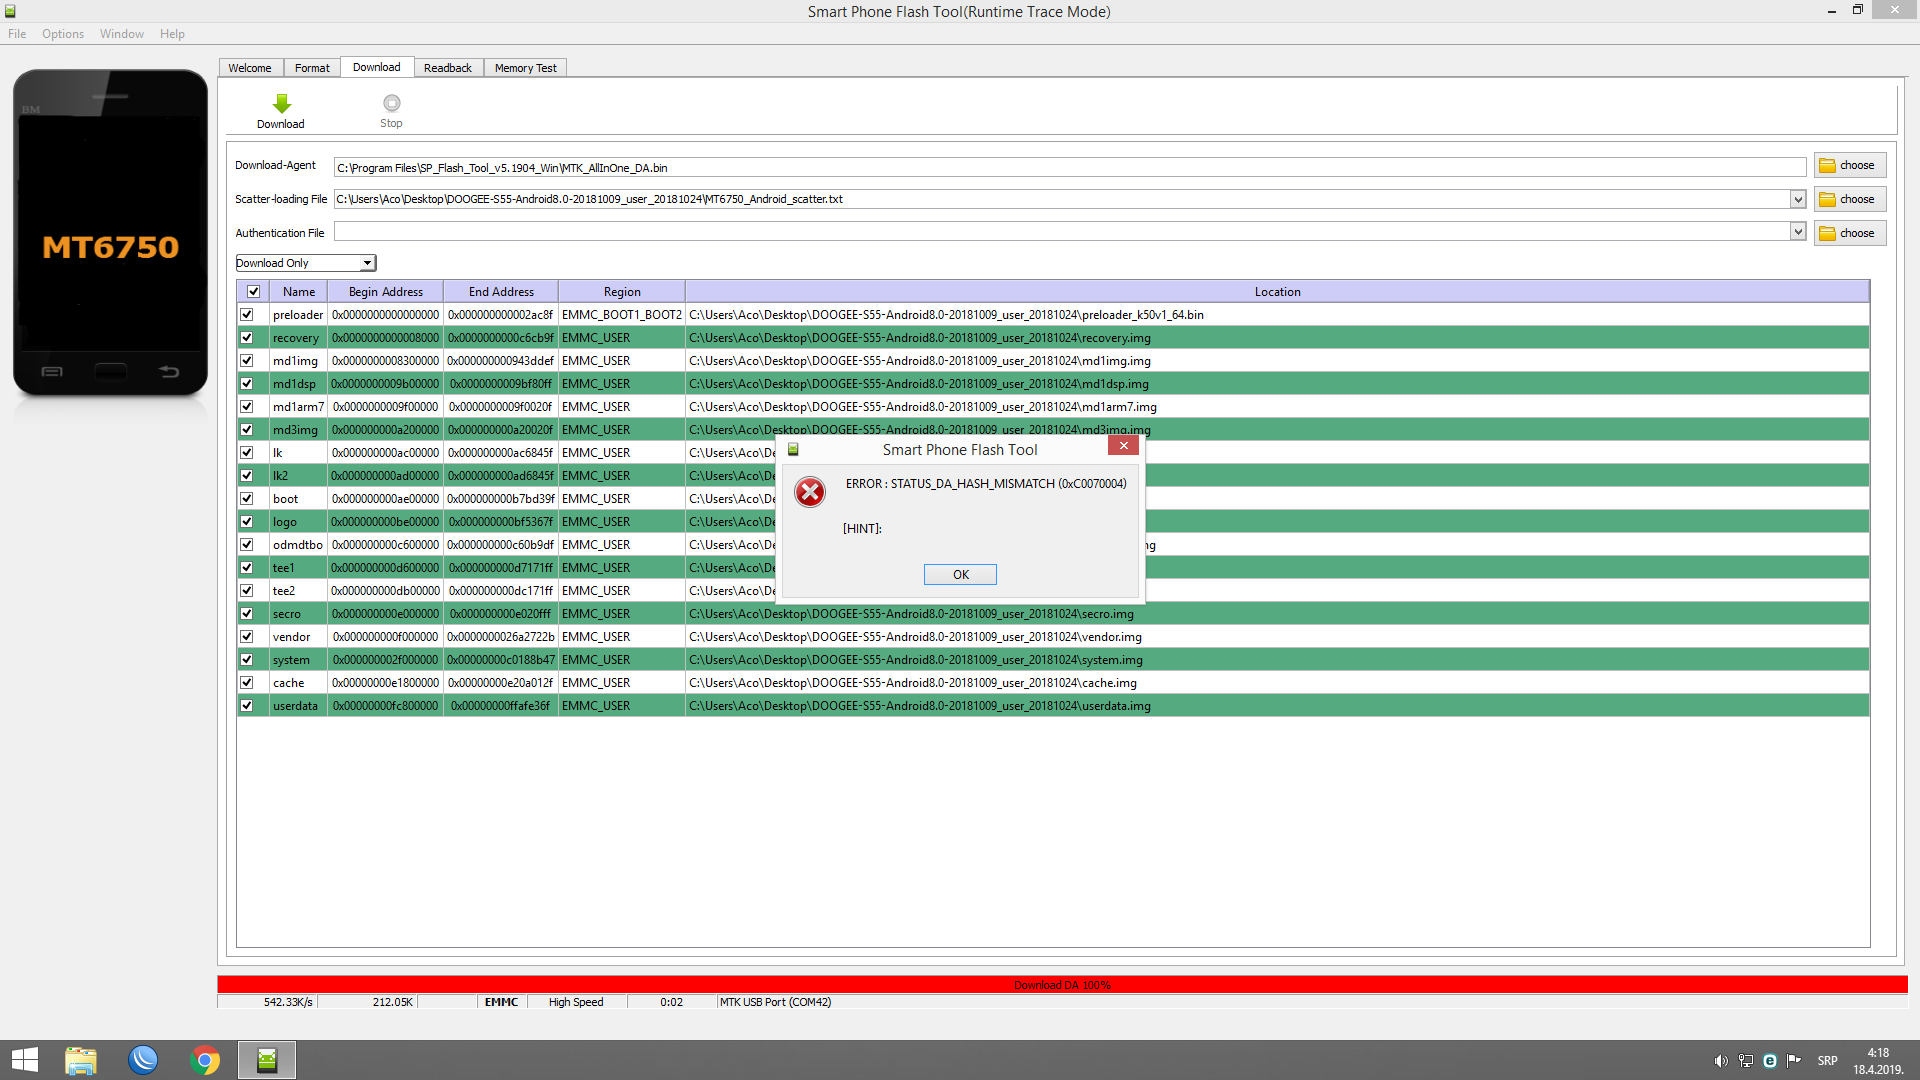
Task: Click the secro partition name
Action: [x=286, y=614]
